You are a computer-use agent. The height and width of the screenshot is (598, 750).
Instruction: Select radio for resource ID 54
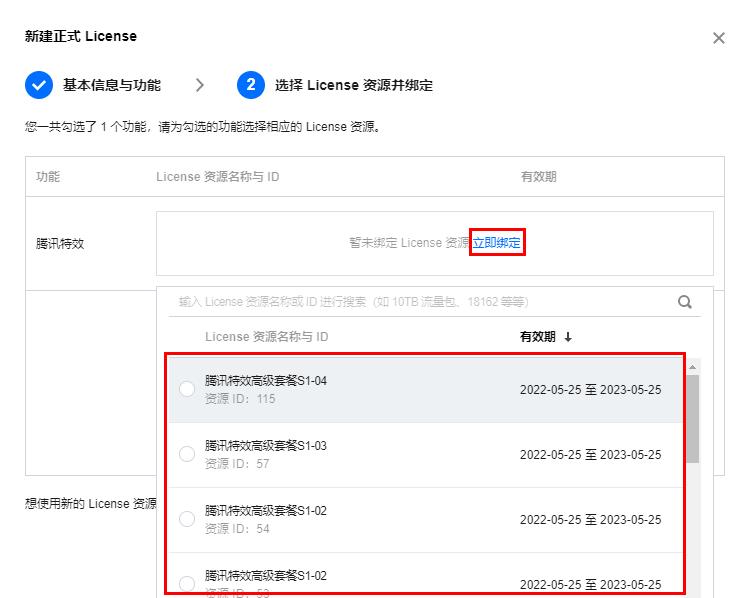pyautogui.click(x=187, y=519)
